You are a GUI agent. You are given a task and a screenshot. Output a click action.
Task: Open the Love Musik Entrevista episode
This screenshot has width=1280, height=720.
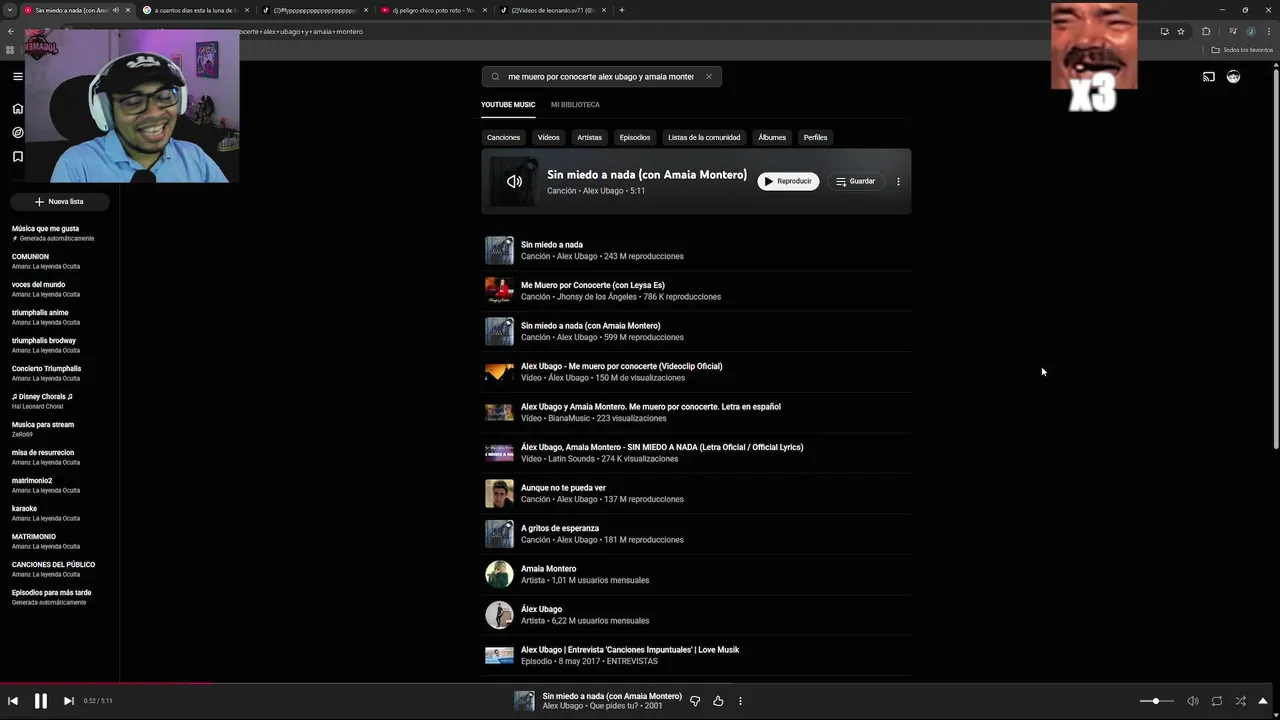click(x=697, y=655)
